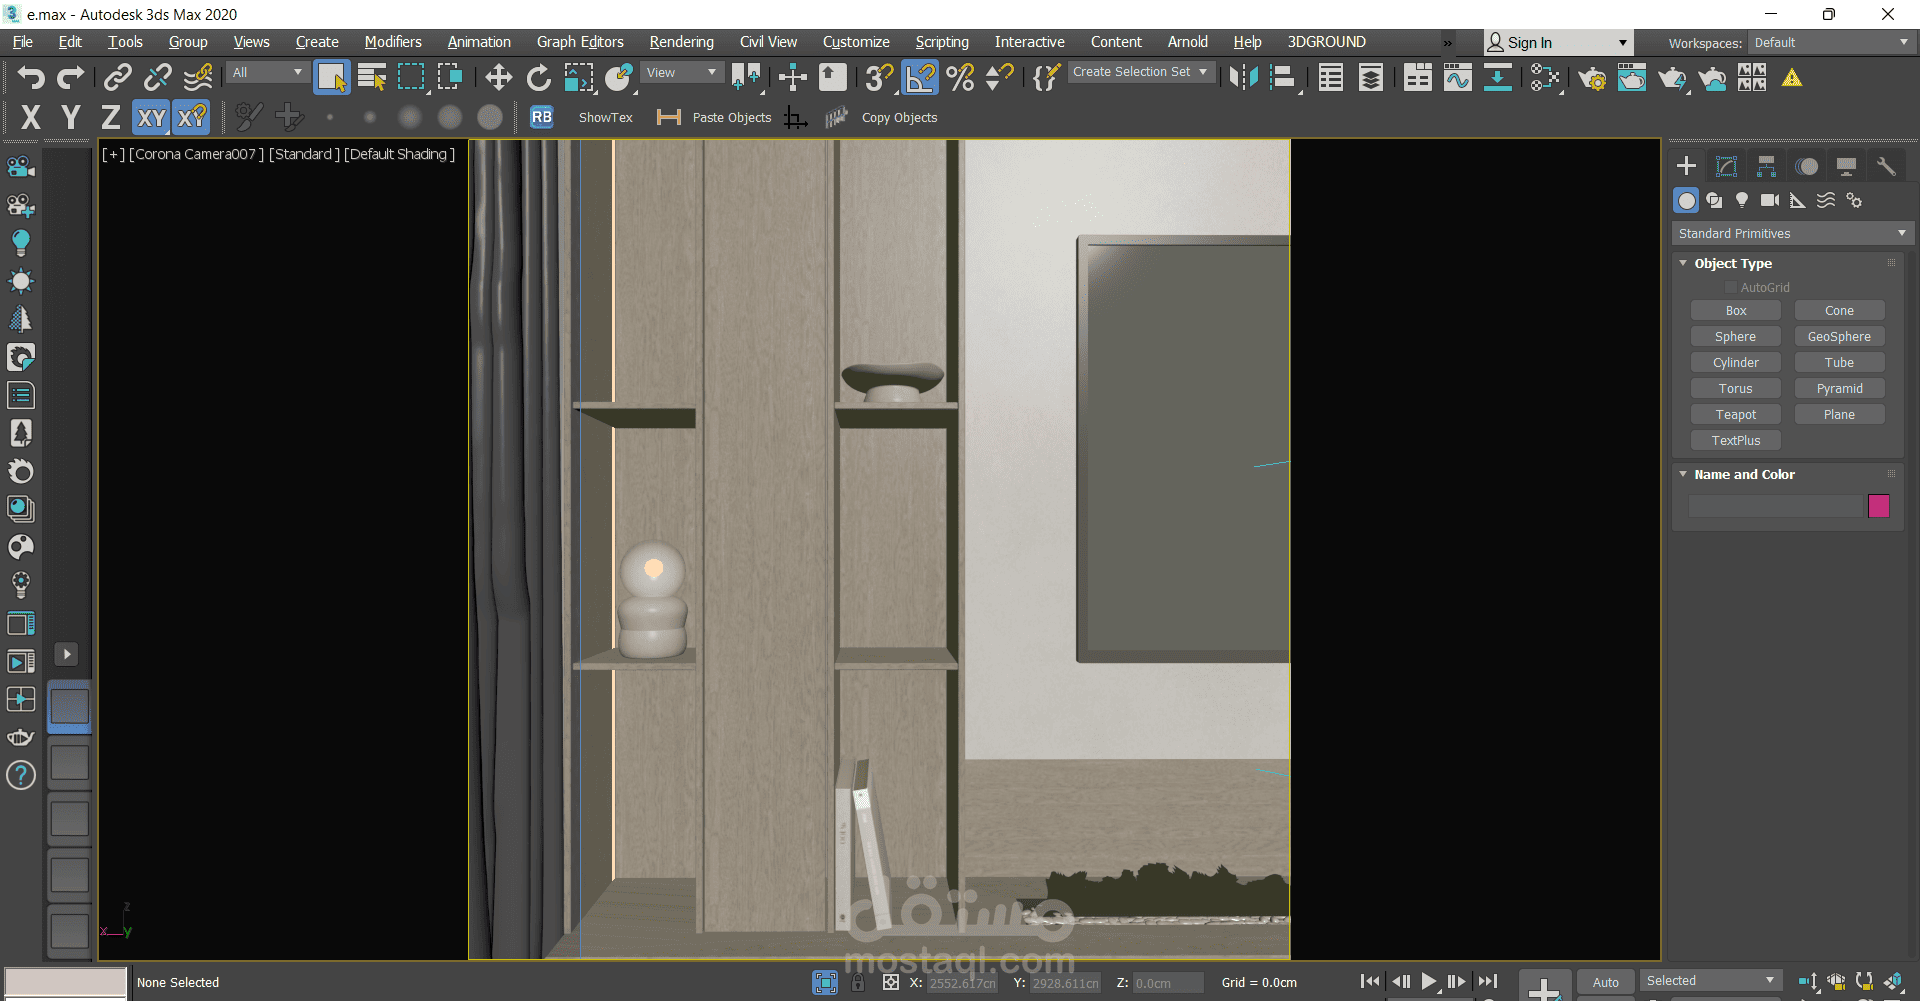Select the Cameras category icon

(x=1770, y=200)
